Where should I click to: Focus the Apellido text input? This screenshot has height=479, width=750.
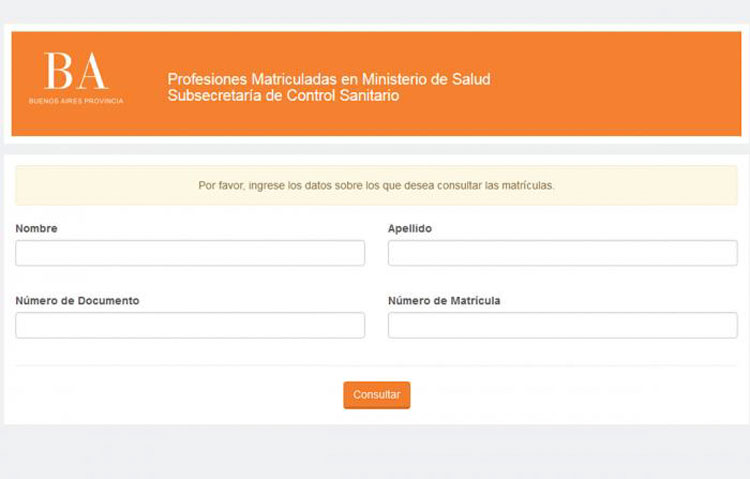[562, 253]
